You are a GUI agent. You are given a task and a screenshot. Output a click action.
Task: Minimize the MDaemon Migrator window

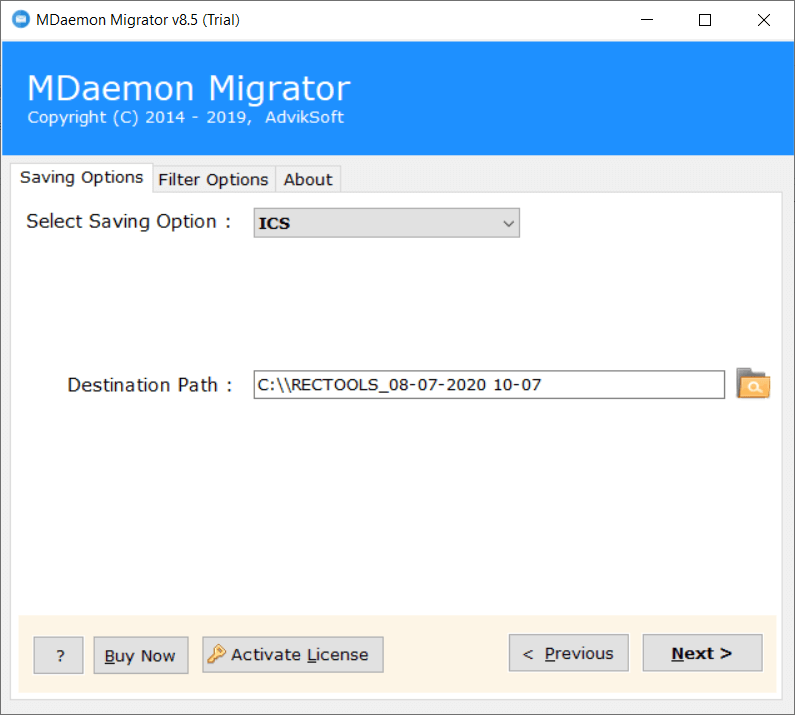coord(646,20)
